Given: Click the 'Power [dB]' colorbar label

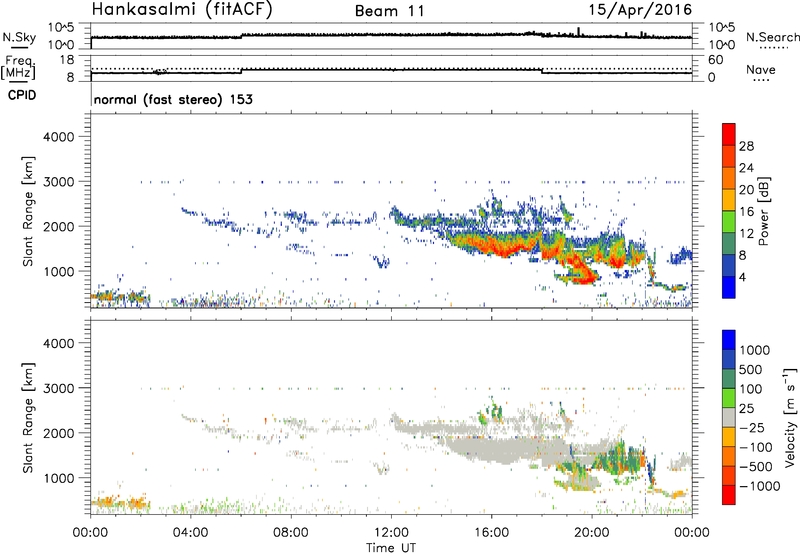Looking at the screenshot, I should 763,211.
